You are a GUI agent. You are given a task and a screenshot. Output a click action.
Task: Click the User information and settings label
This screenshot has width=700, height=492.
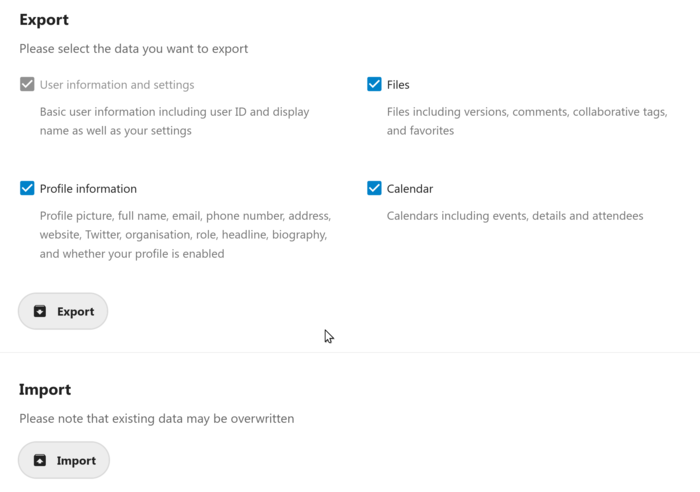pyautogui.click(x=117, y=85)
